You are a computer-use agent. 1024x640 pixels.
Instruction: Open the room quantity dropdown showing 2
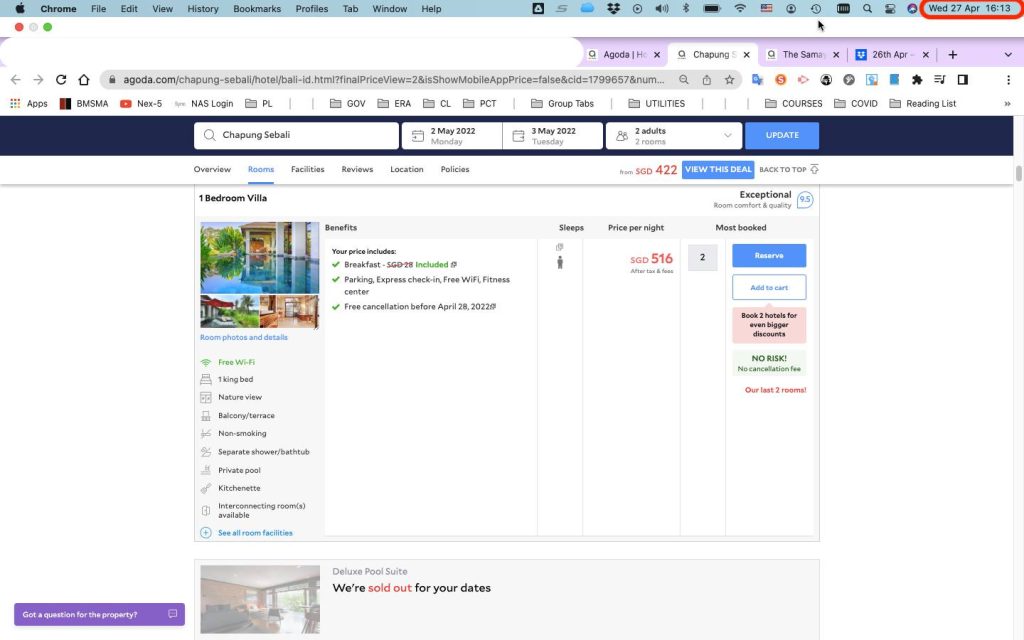(703, 257)
